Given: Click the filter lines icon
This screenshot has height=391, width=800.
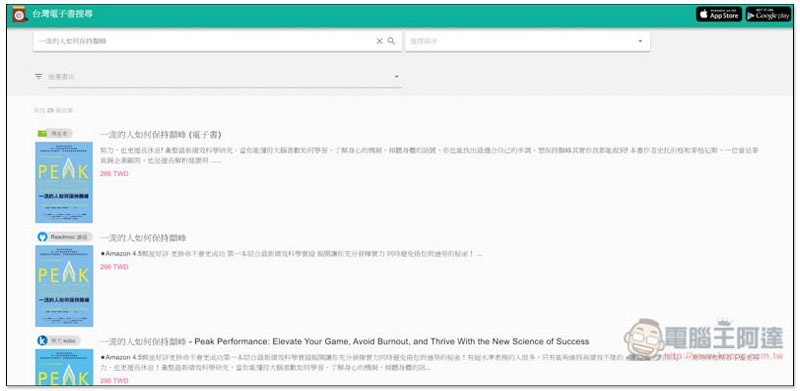Looking at the screenshot, I should [x=38, y=76].
